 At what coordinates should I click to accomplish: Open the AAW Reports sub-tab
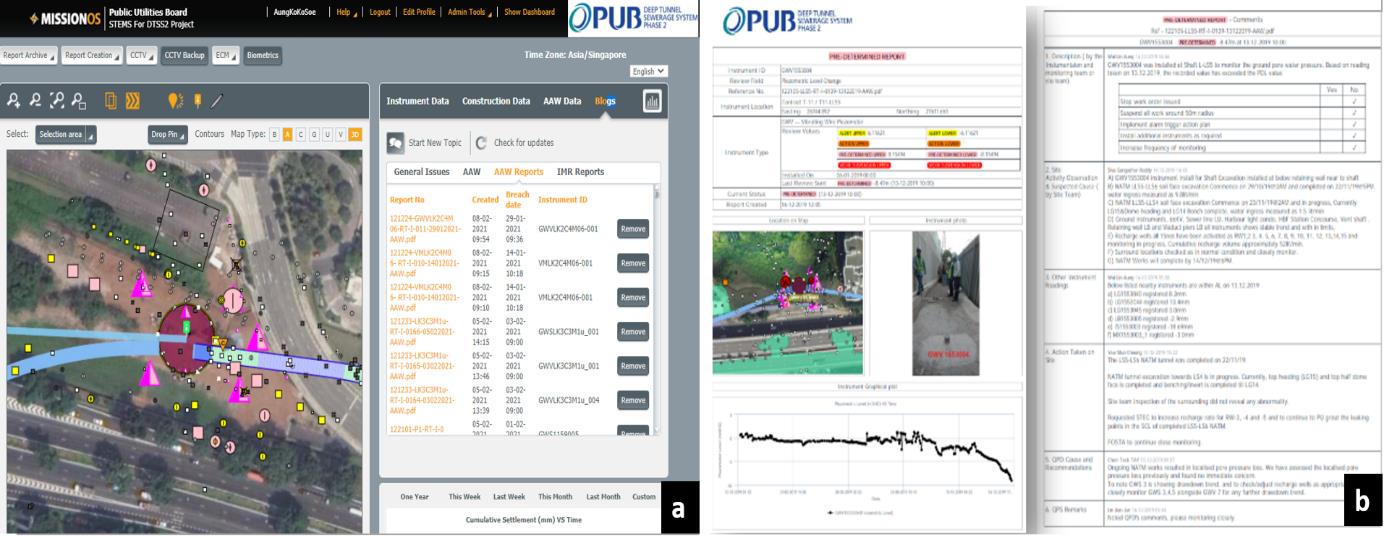pos(518,172)
